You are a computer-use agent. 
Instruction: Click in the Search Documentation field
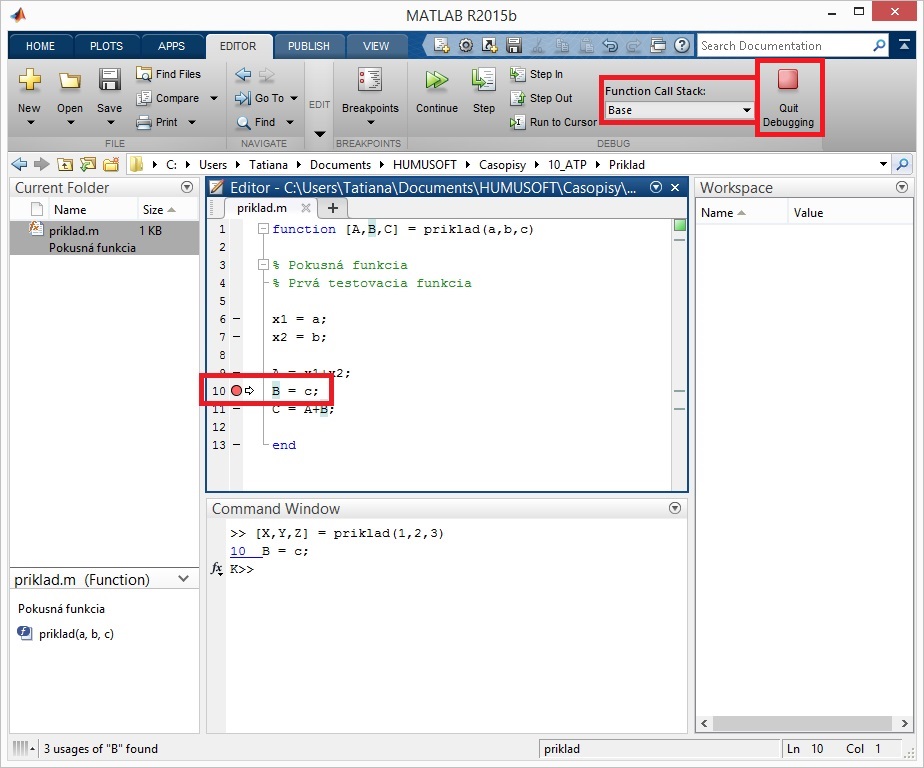(784, 45)
